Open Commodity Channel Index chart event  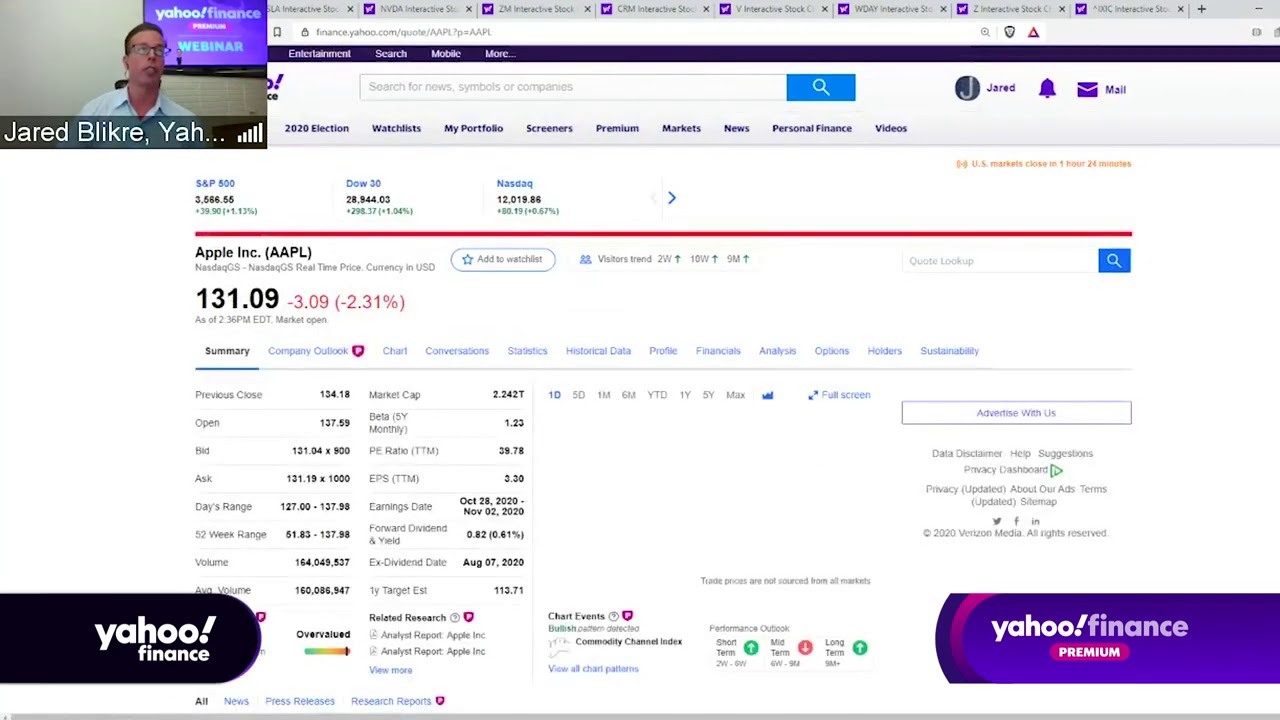628,642
